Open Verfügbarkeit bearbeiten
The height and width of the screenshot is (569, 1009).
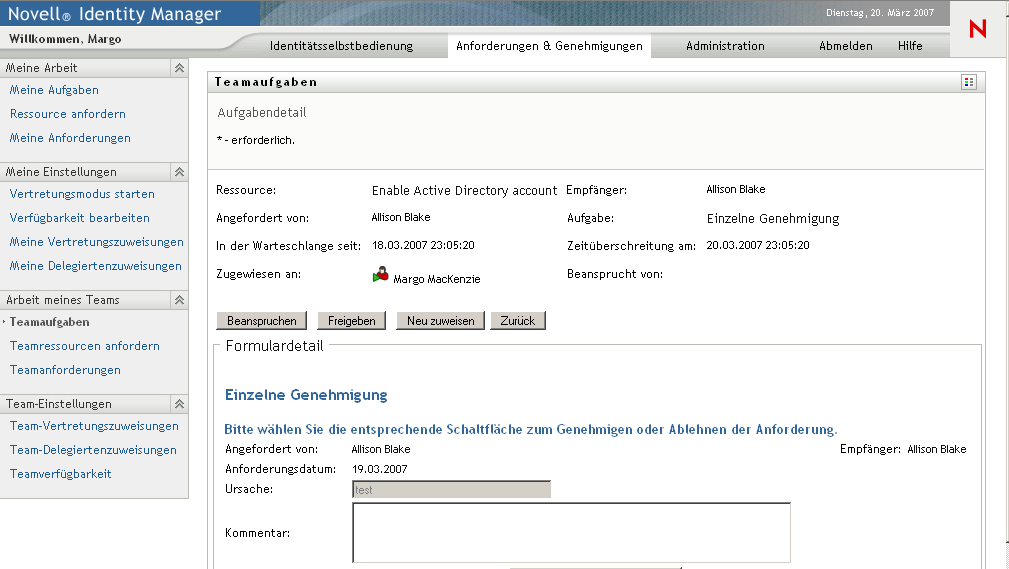point(79,218)
